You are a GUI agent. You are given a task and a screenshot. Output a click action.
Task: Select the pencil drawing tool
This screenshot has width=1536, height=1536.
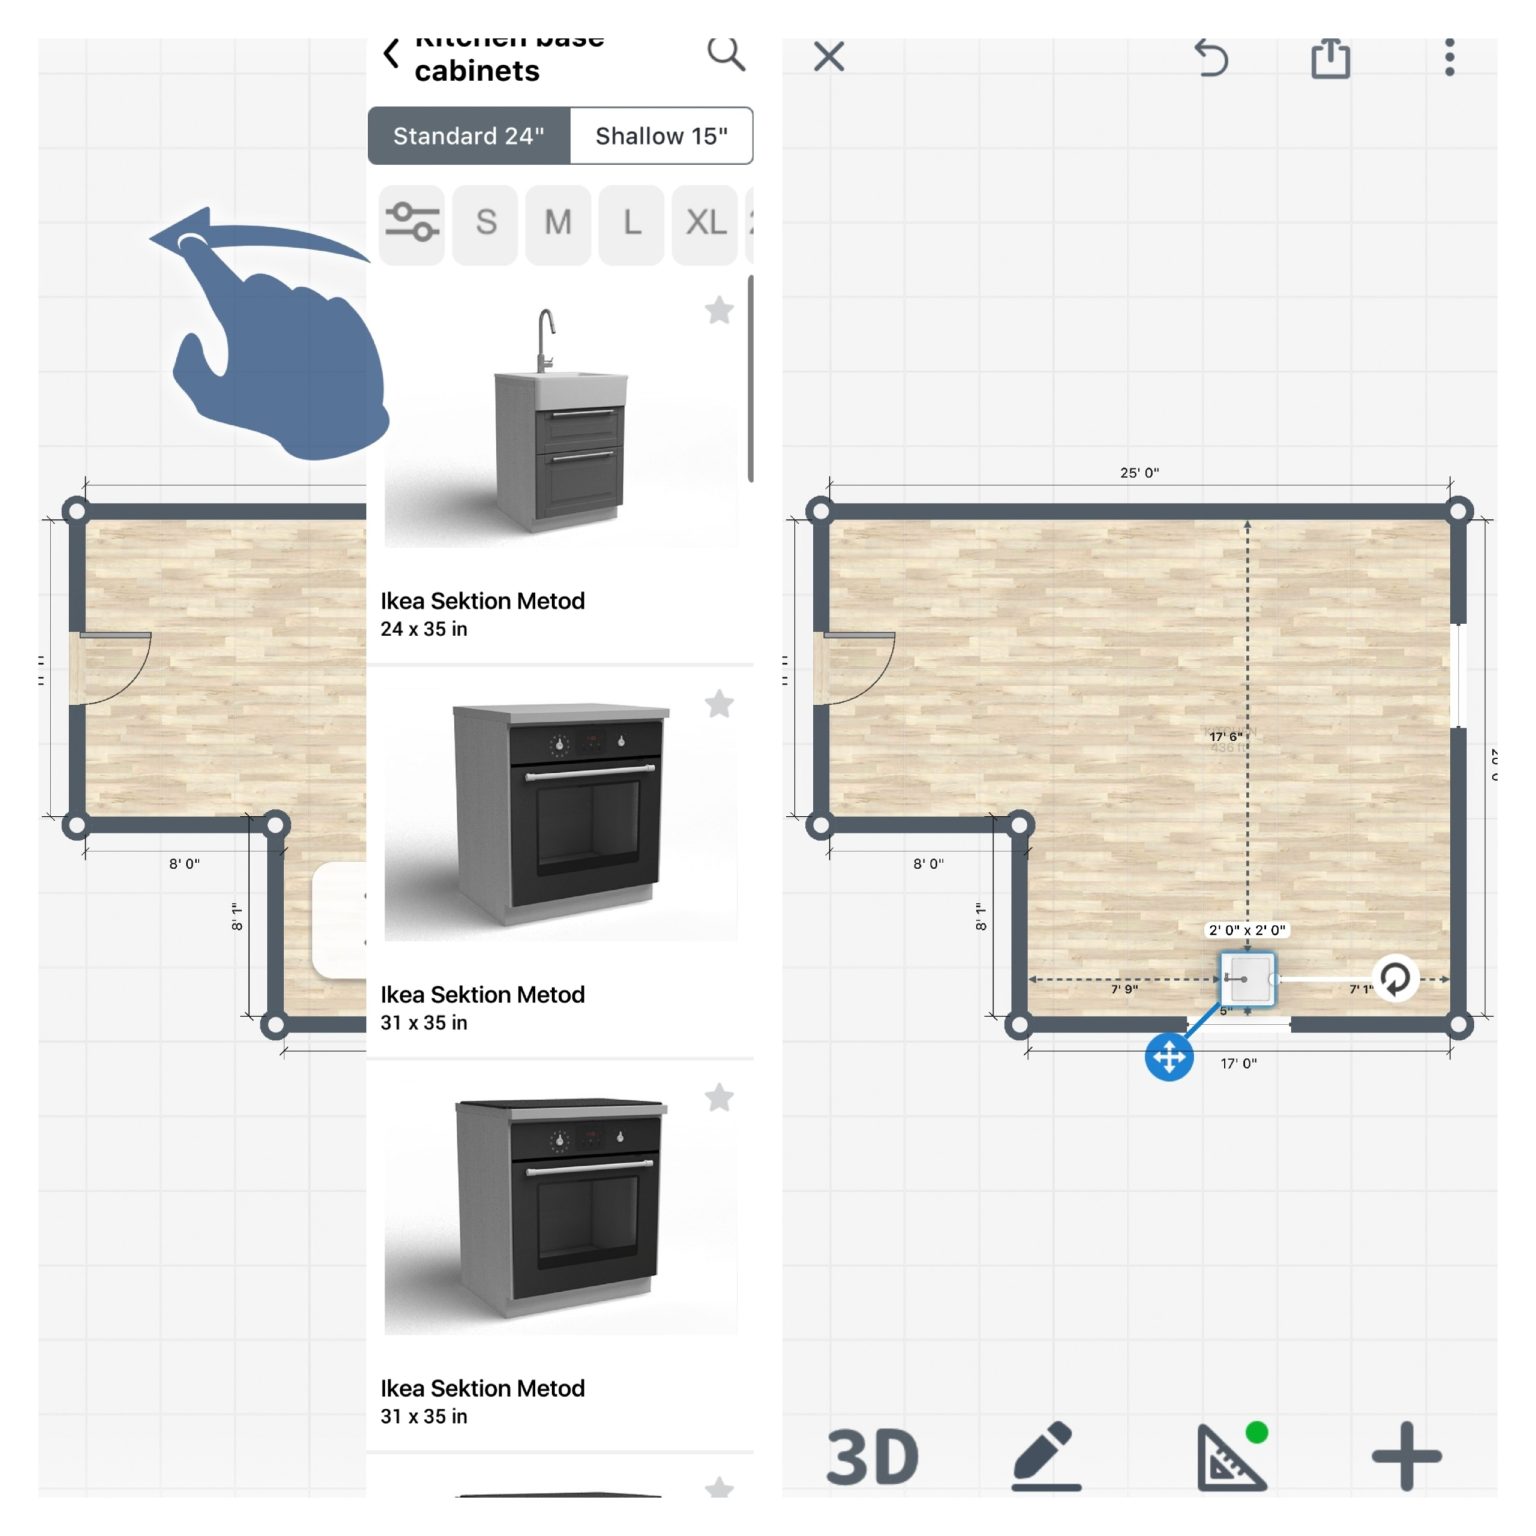pyautogui.click(x=1046, y=1455)
